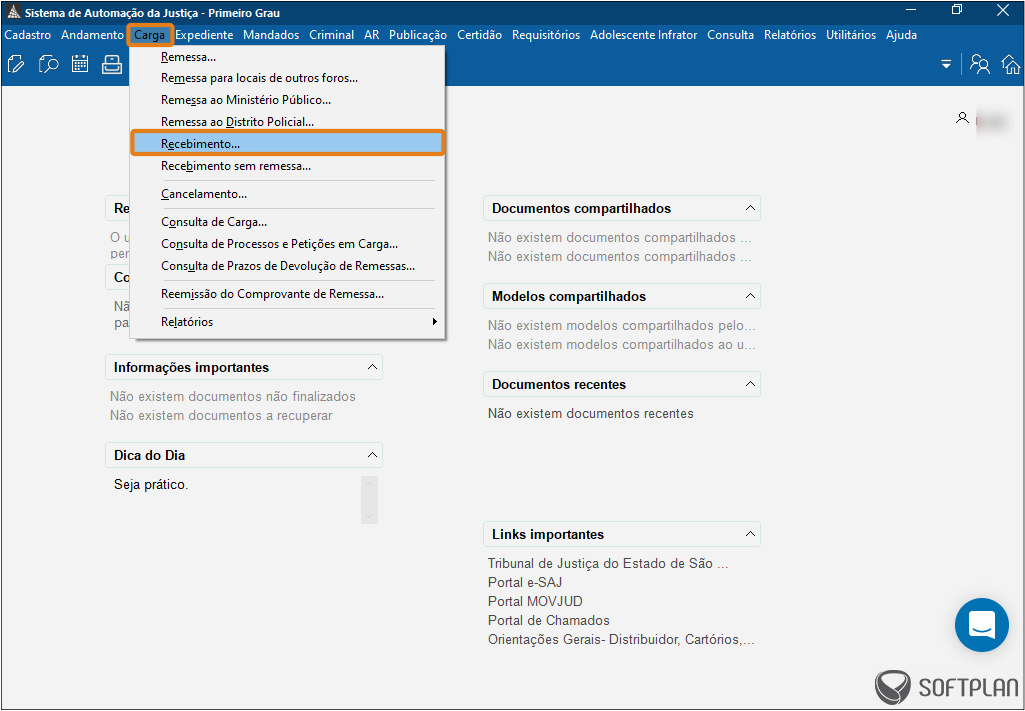Image resolution: width=1025 pixels, height=711 pixels.
Task: Choose Recebimento sem remessa
Action: click(x=288, y=167)
